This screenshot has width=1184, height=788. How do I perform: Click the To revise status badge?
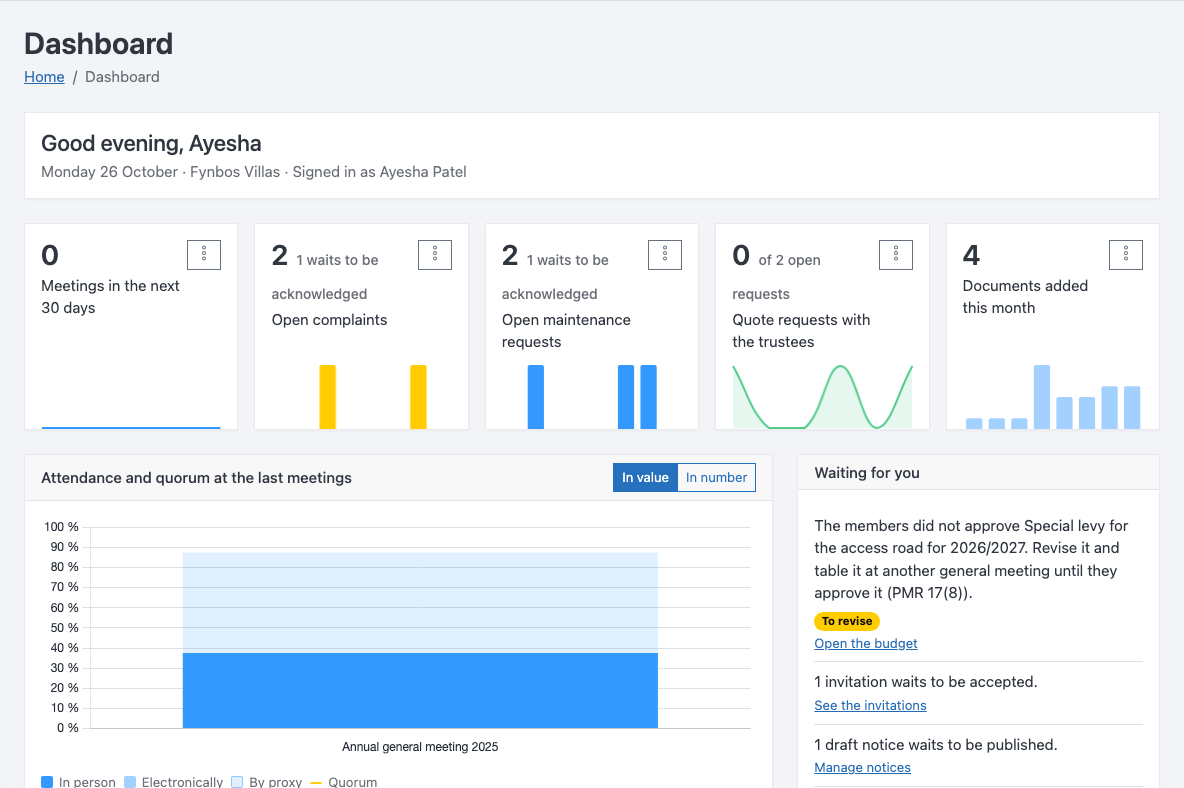point(847,621)
